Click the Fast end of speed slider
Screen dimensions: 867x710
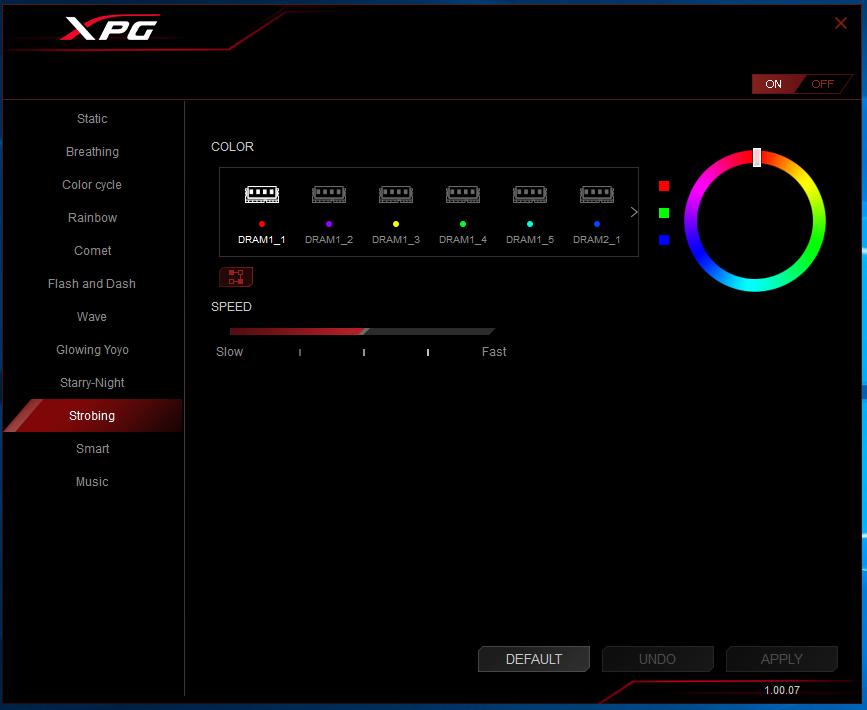pos(494,352)
